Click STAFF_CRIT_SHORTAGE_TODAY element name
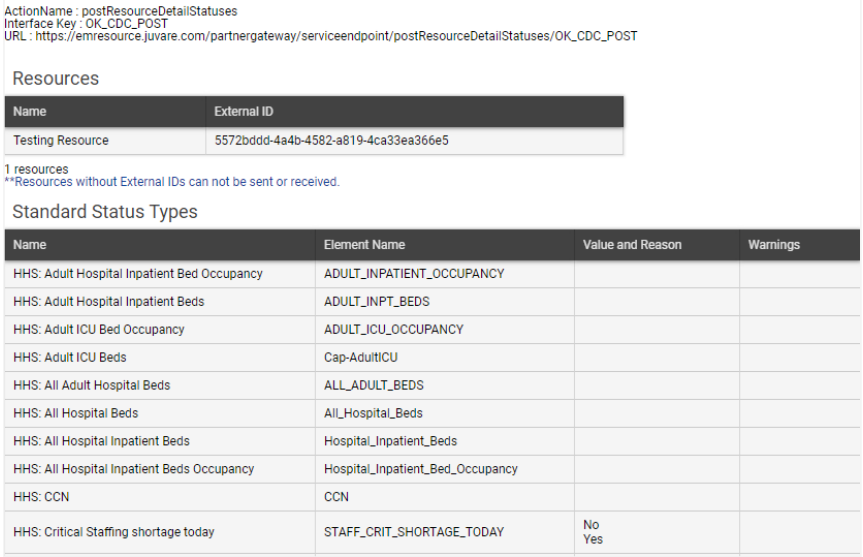The image size is (863, 557). coord(414,532)
